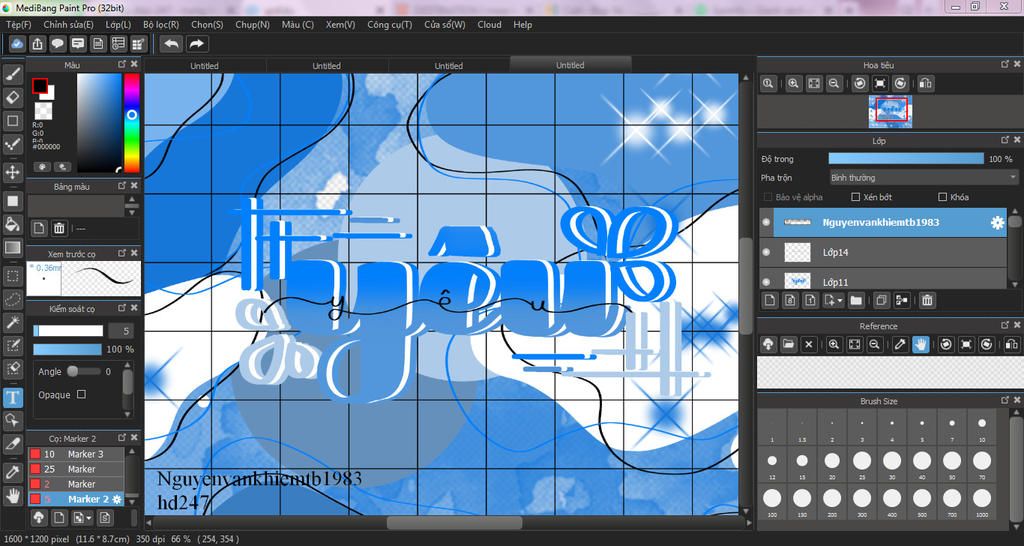Image resolution: width=1024 pixels, height=546 pixels.
Task: Select the Hand tool in left toolbar
Action: [x=12, y=495]
